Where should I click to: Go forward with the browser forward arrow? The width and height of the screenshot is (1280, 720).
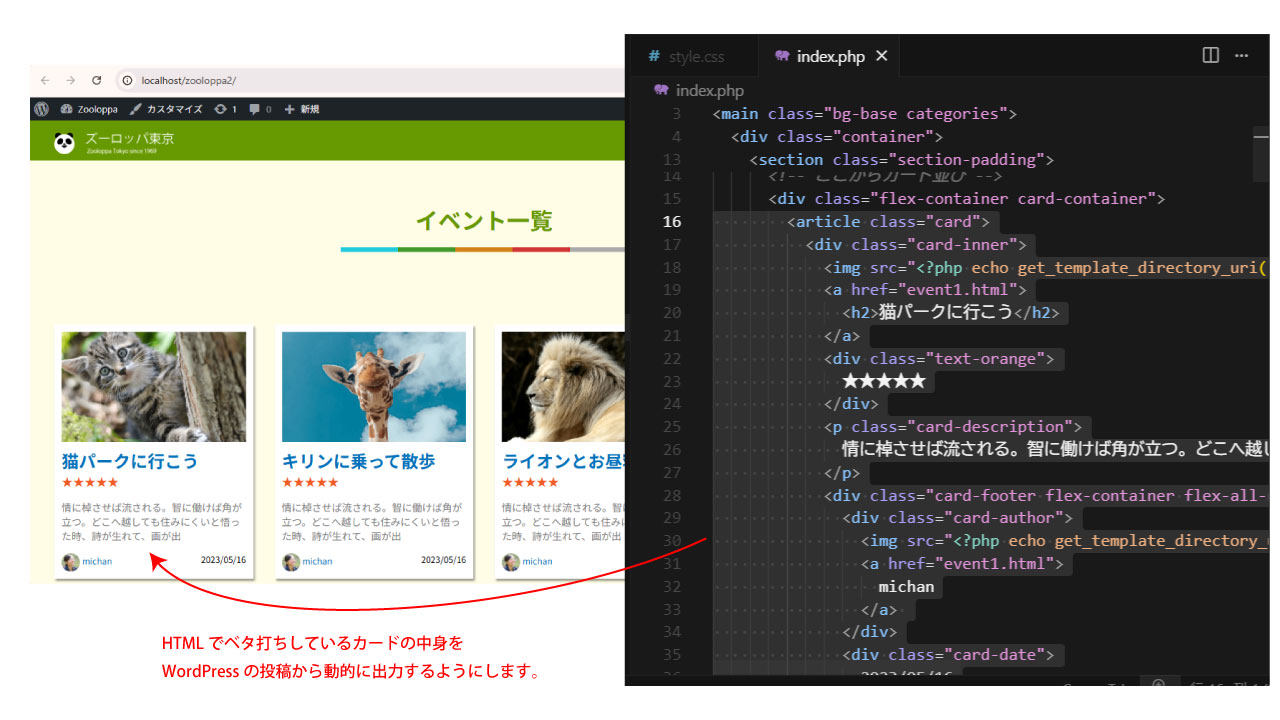(70, 80)
